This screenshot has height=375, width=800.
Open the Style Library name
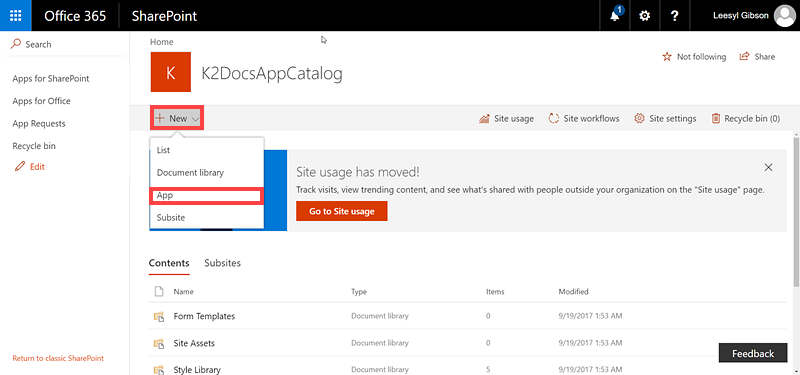tap(197, 370)
